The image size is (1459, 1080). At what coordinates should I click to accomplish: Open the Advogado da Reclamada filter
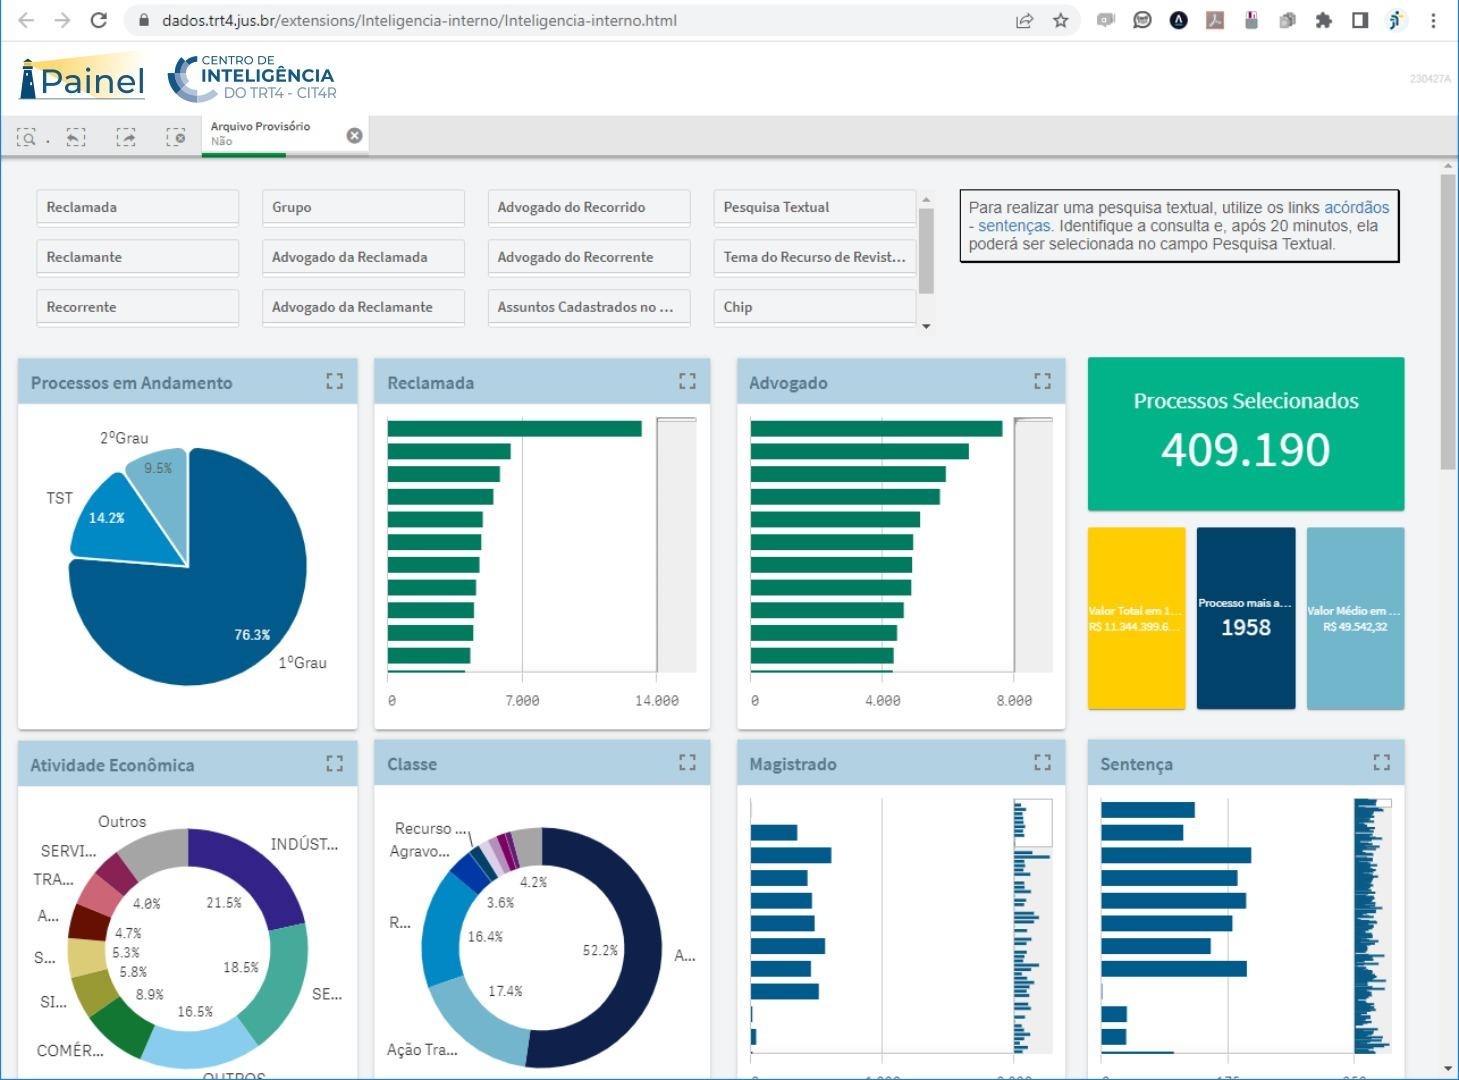[364, 257]
